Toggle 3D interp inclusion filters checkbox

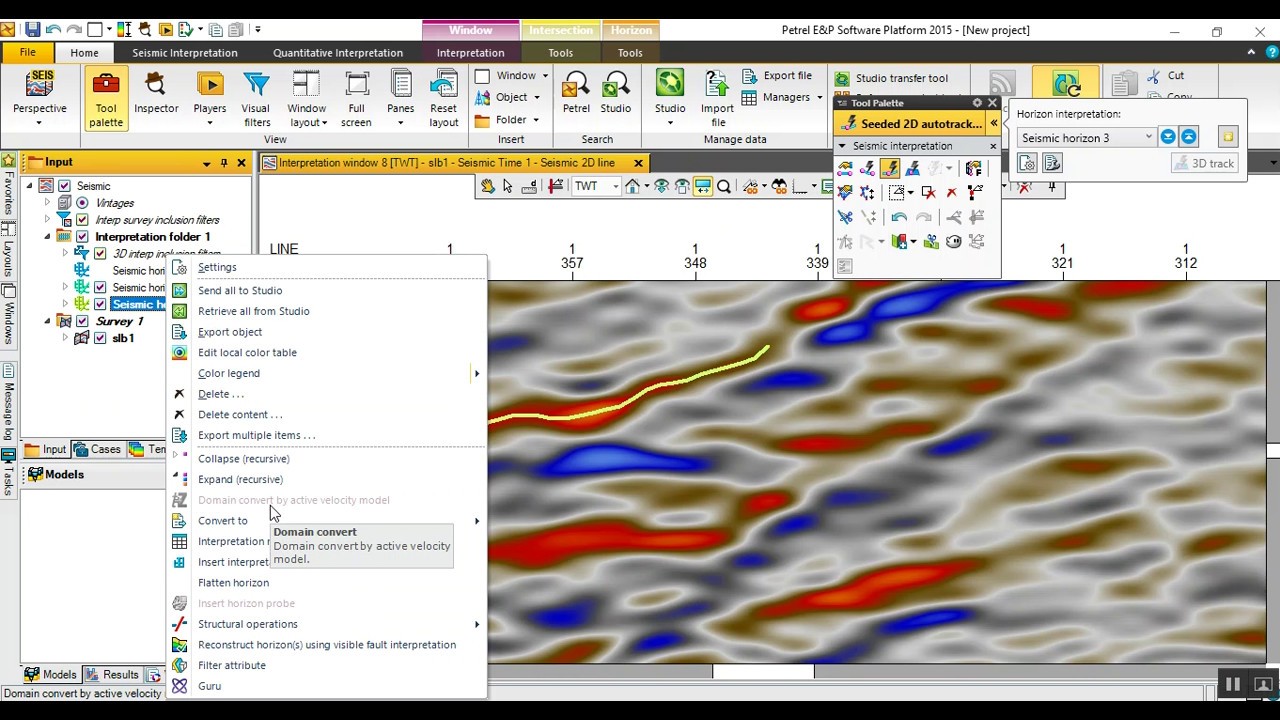(x=100, y=254)
